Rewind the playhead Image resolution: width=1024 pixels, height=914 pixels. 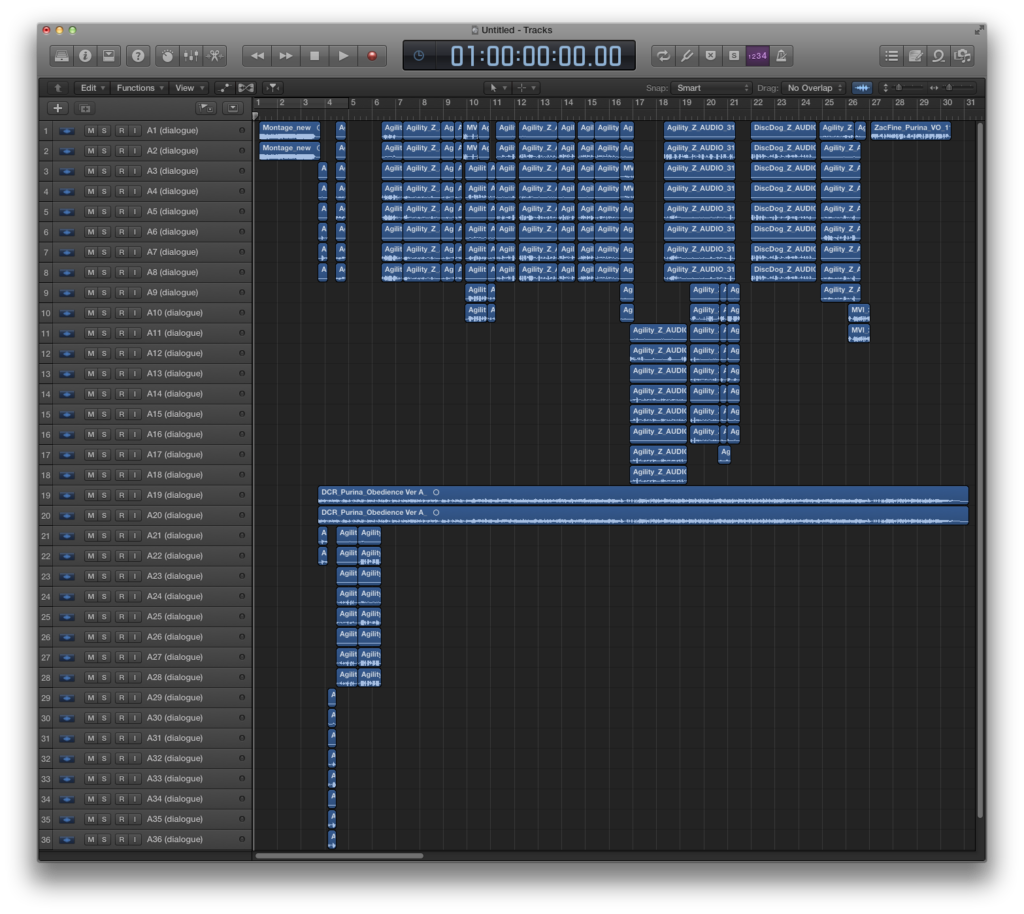(x=257, y=56)
